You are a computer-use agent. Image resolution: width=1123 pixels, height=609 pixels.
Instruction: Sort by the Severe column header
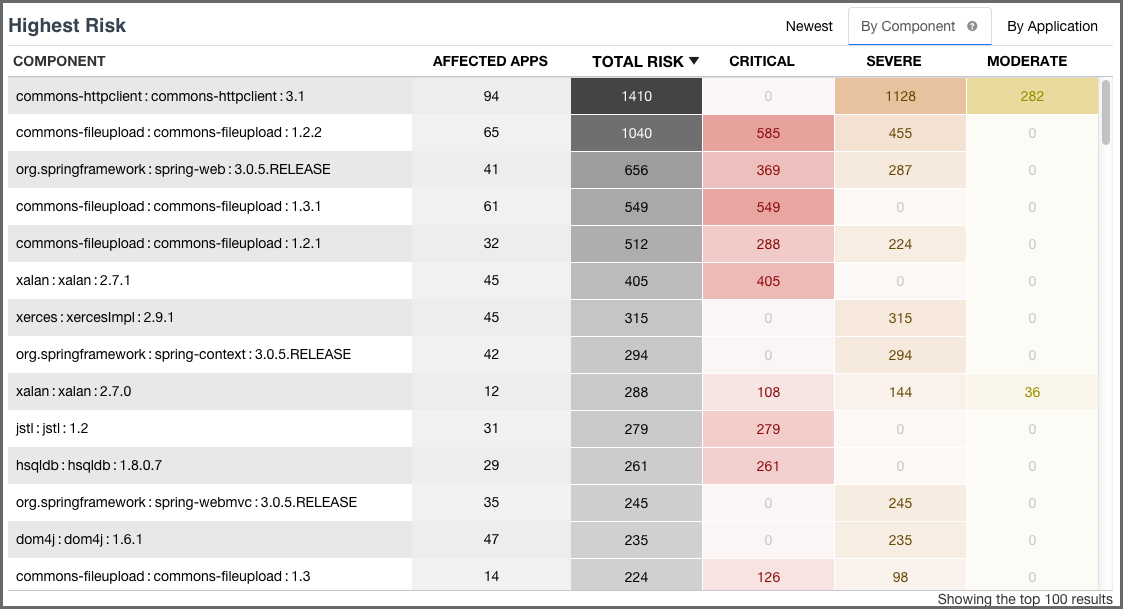[893, 61]
